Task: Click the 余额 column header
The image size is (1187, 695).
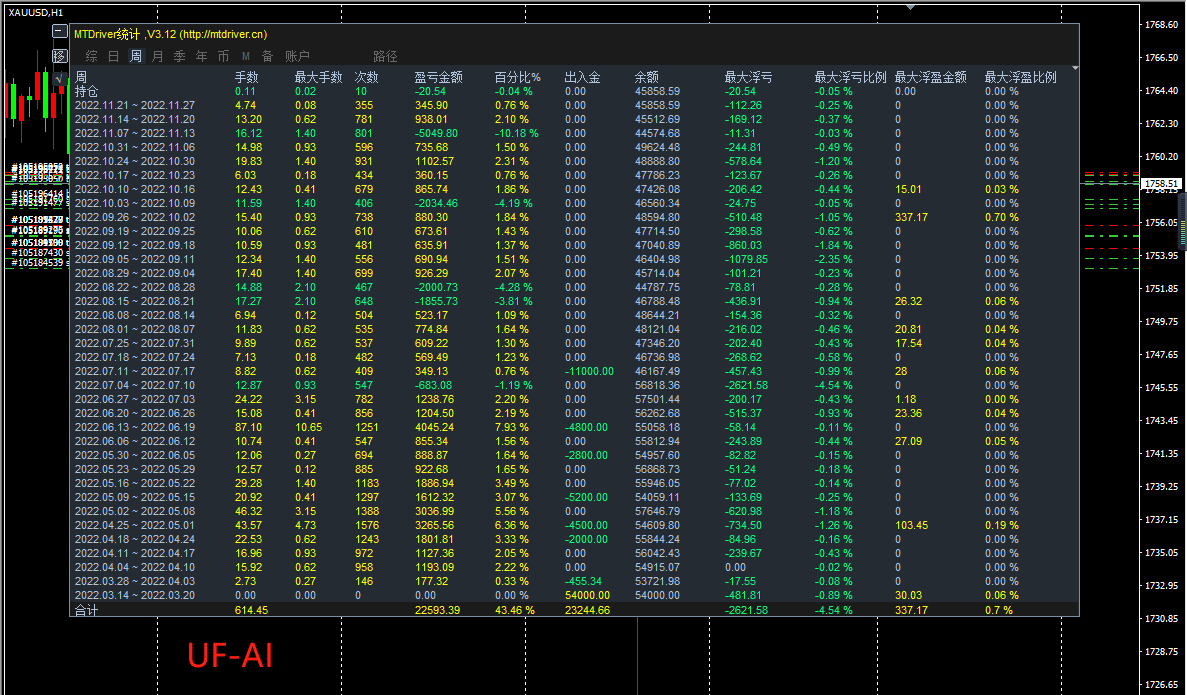Action: pyautogui.click(x=647, y=77)
